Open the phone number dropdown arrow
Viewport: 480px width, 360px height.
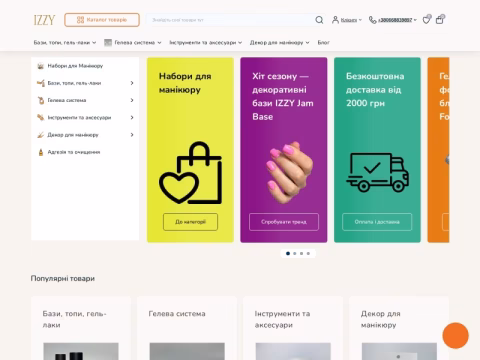pyautogui.click(x=415, y=20)
